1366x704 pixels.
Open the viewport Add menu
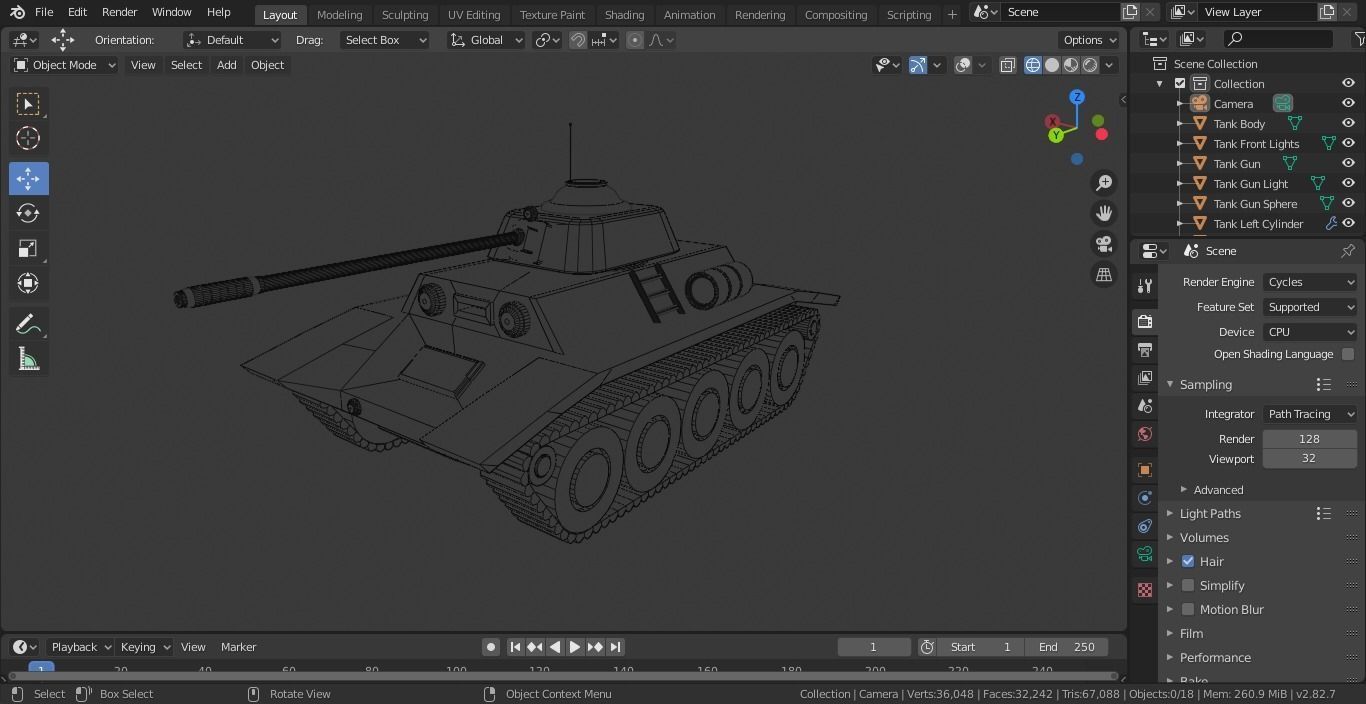227,65
